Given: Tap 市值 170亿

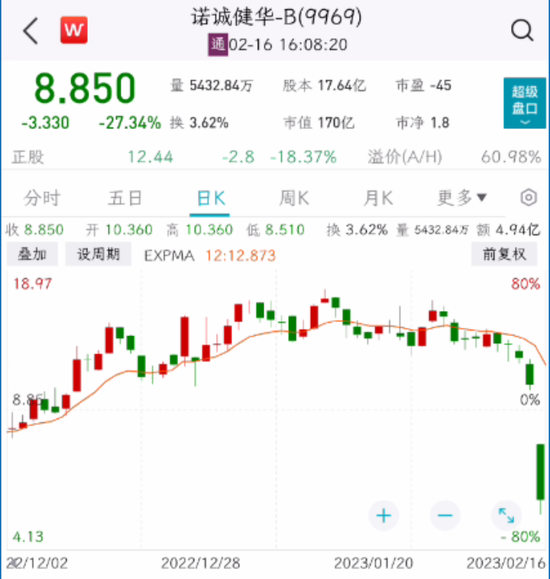Looking at the screenshot, I should click(319, 123).
